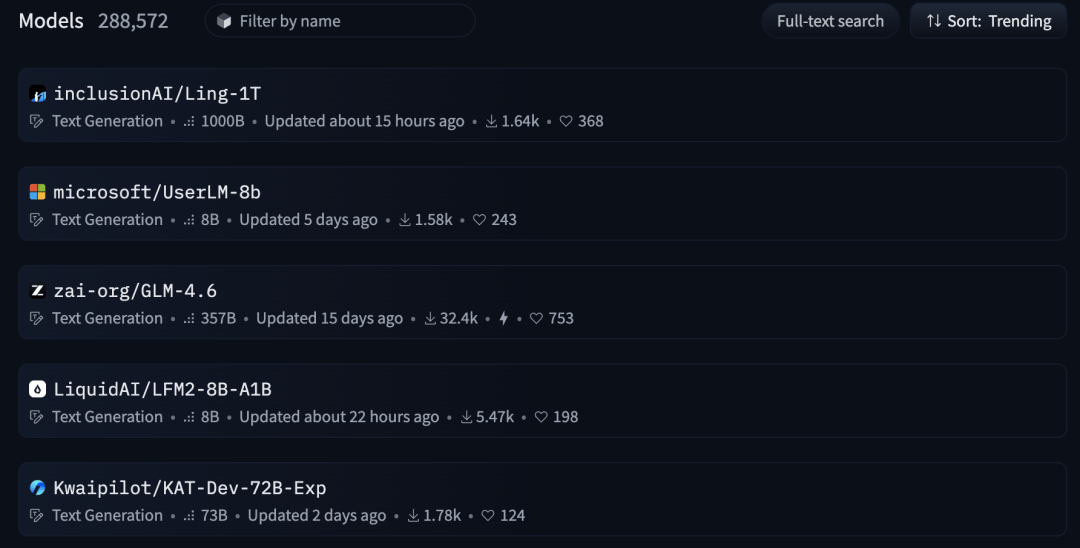Click the zai-org avatar icon
This screenshot has width=1080, height=548.
(38, 291)
